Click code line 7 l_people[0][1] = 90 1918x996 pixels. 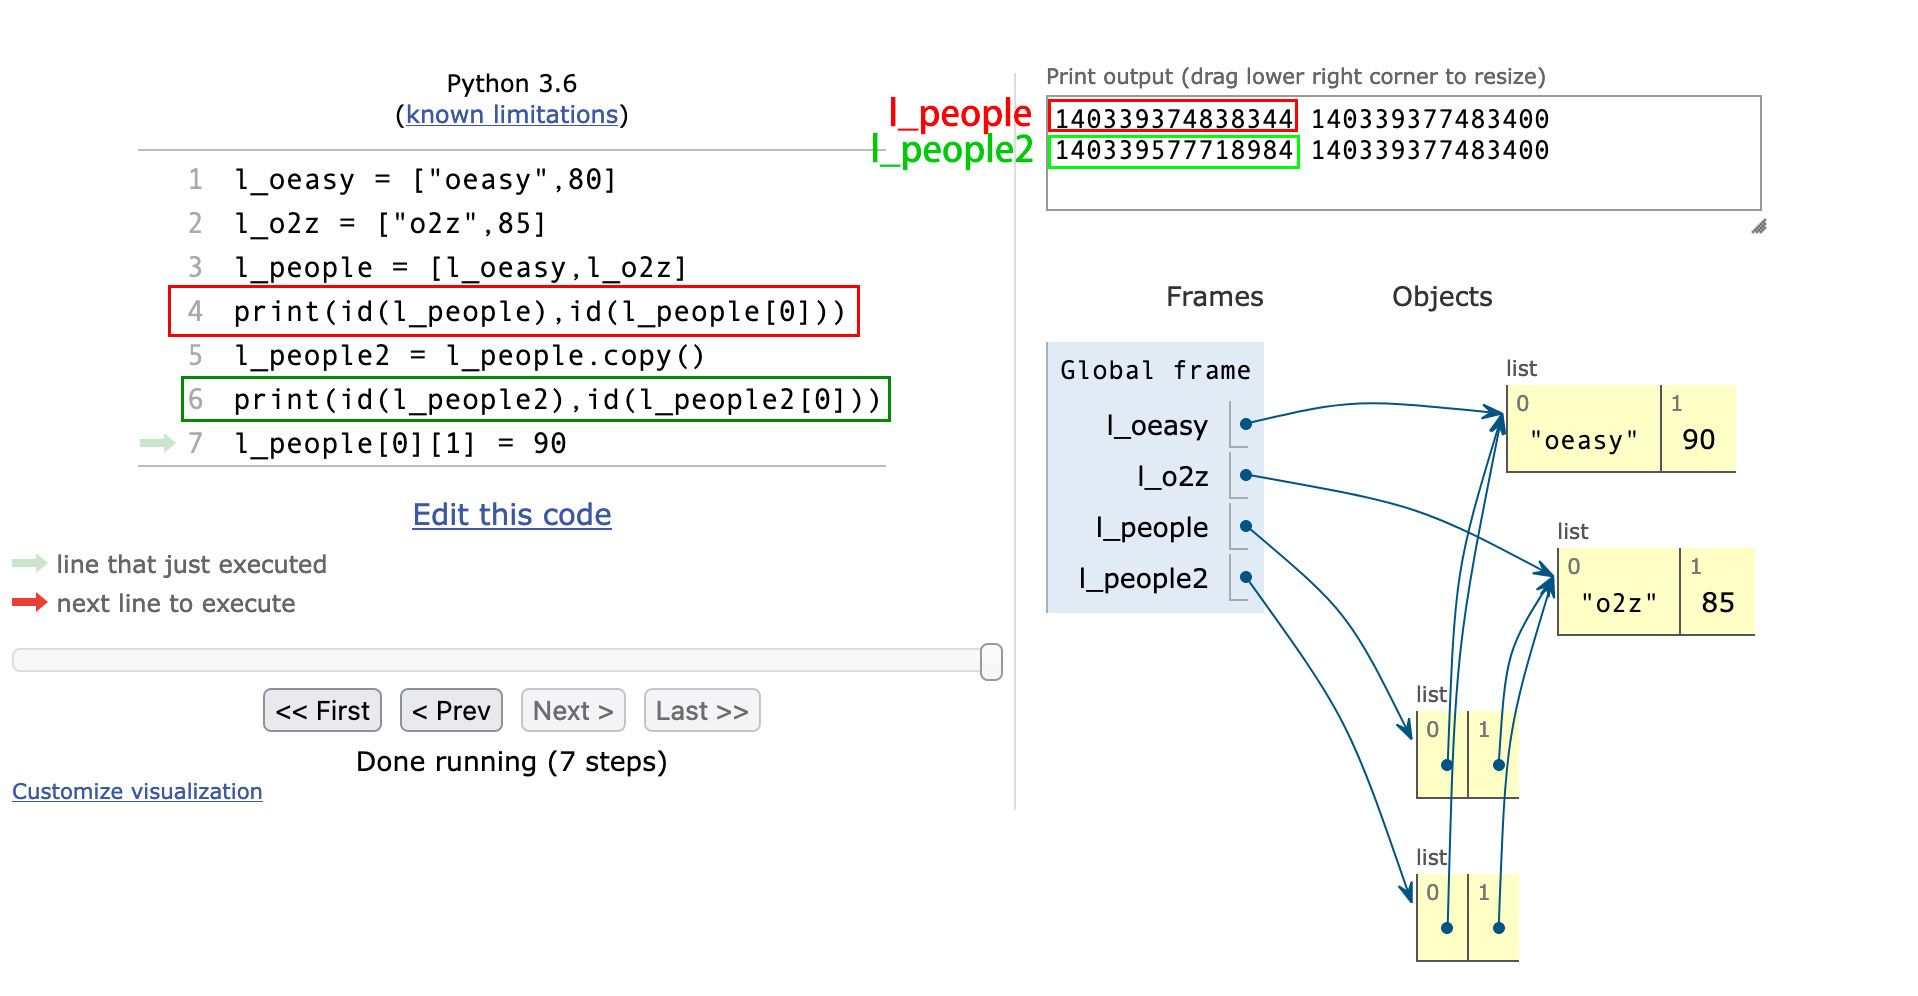click(400, 444)
